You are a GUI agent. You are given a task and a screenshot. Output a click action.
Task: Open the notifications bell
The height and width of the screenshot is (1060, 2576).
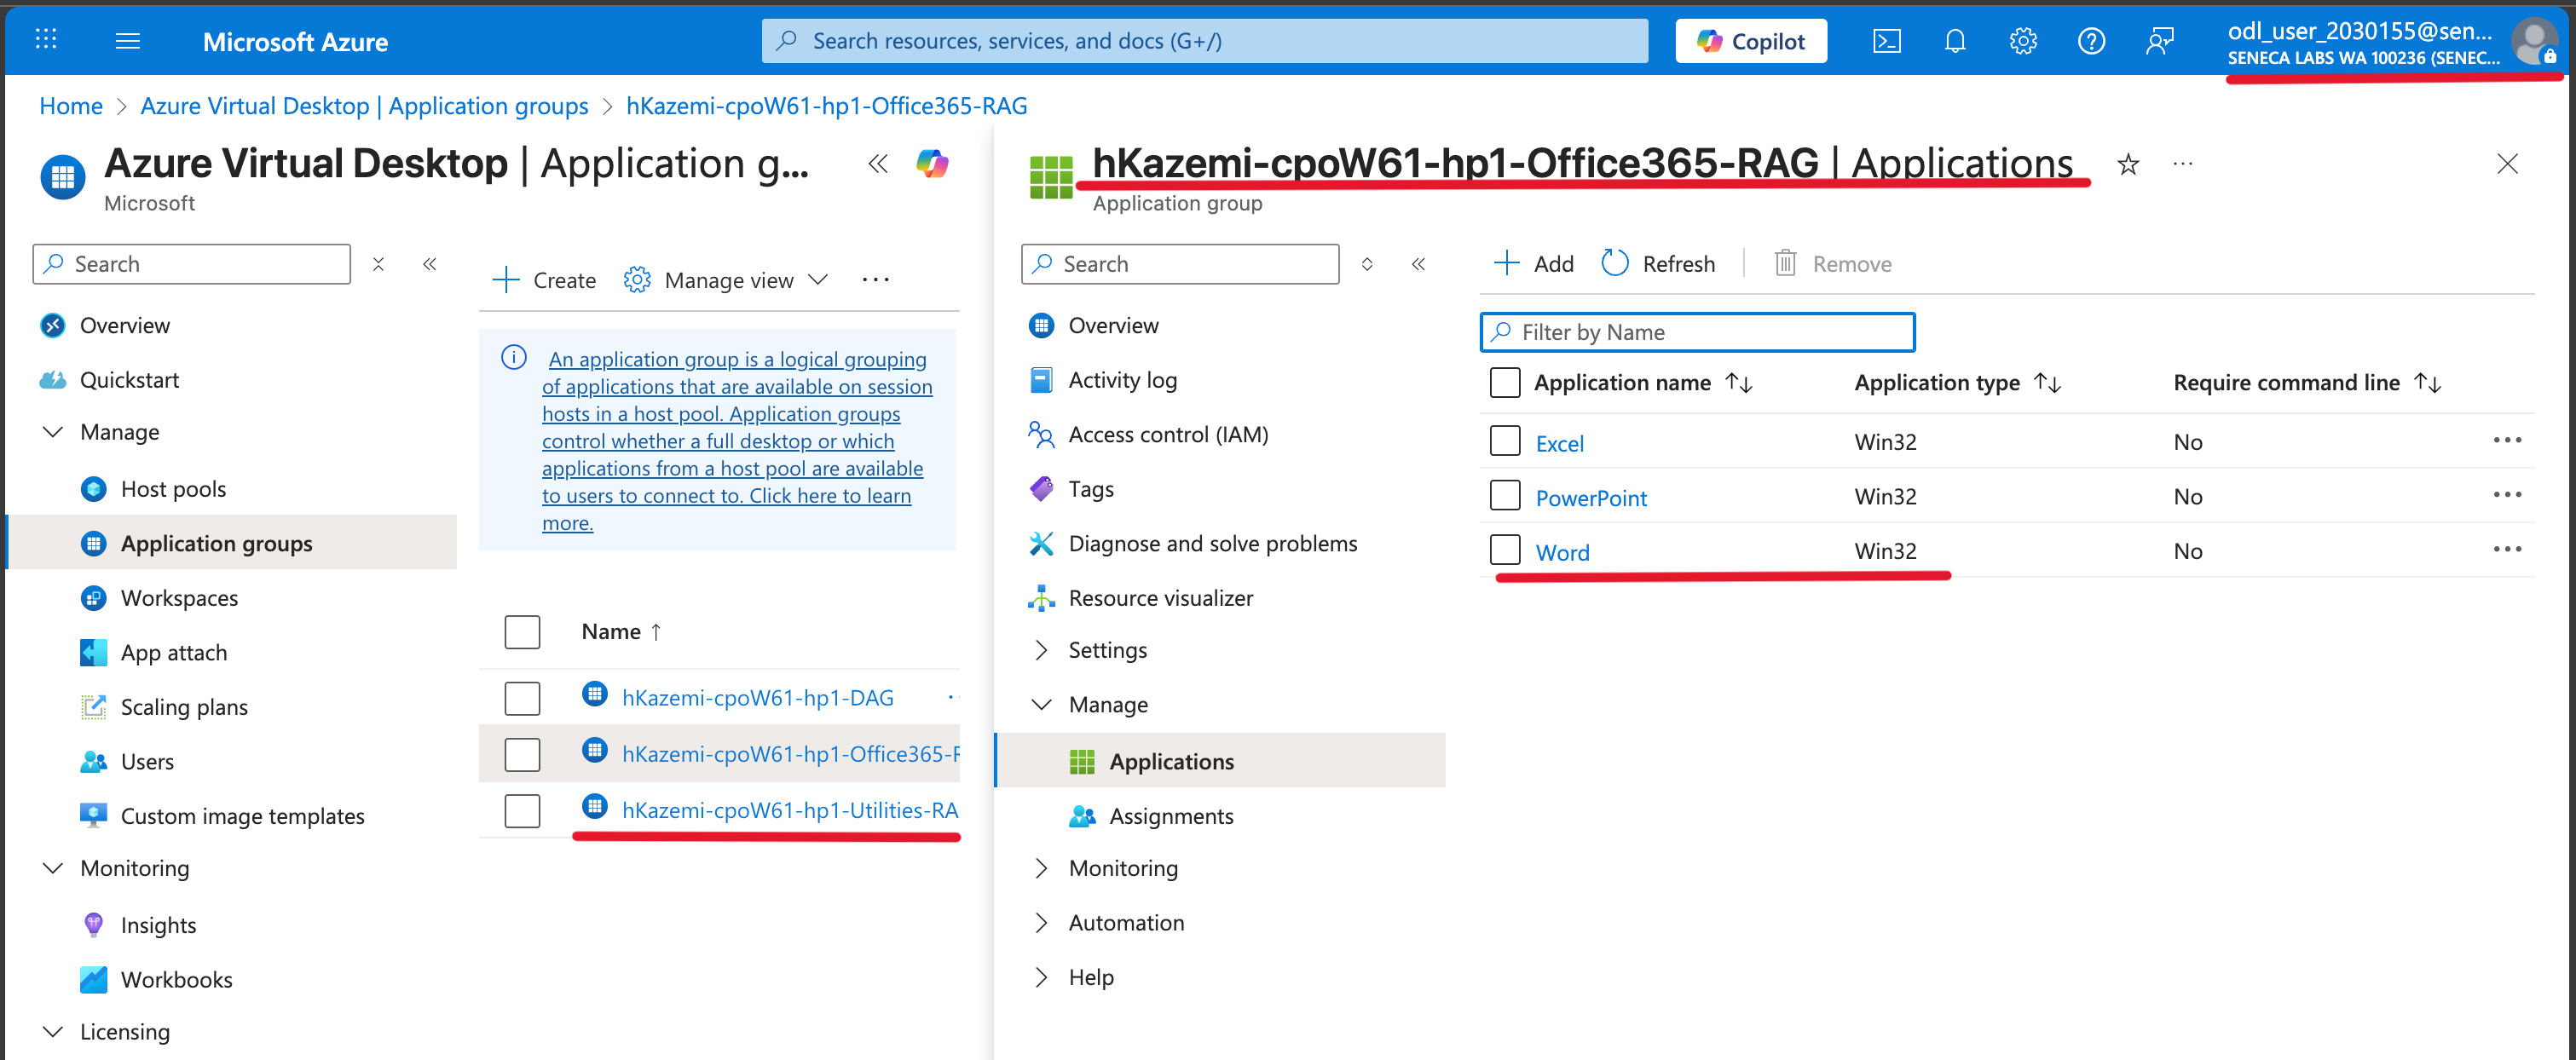(x=1954, y=41)
